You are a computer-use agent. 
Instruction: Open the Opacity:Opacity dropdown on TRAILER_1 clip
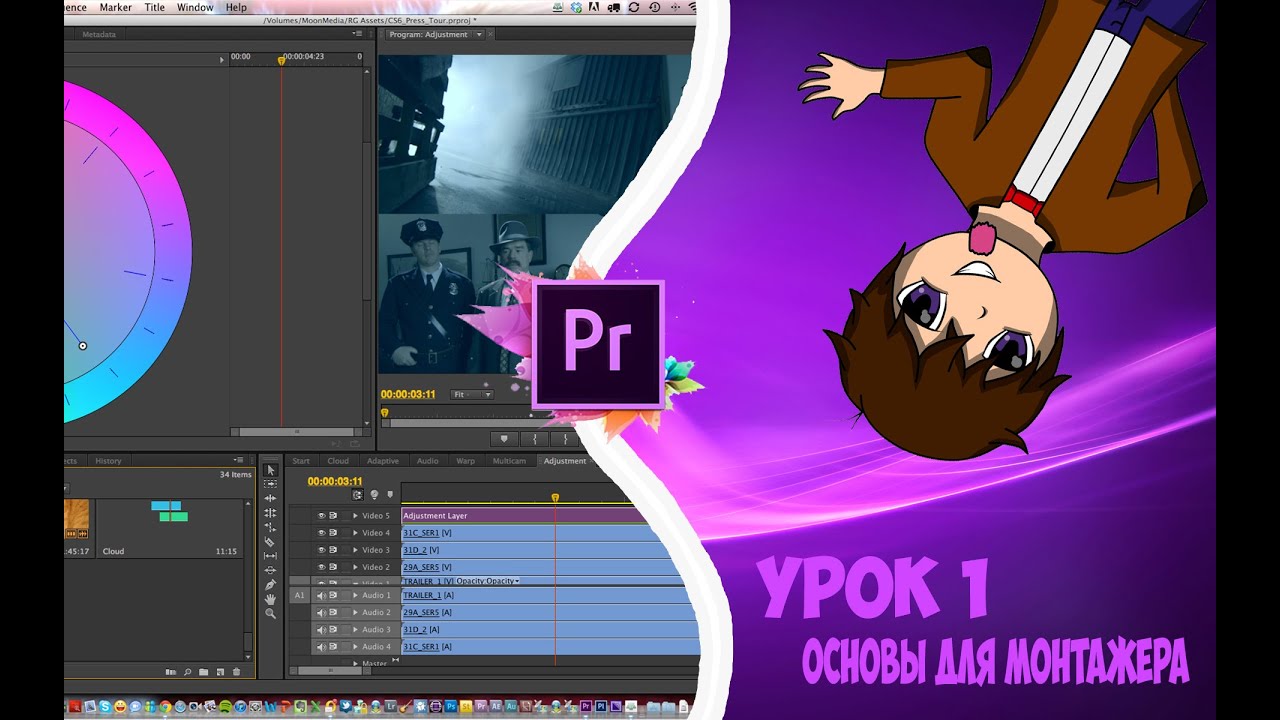click(x=488, y=581)
